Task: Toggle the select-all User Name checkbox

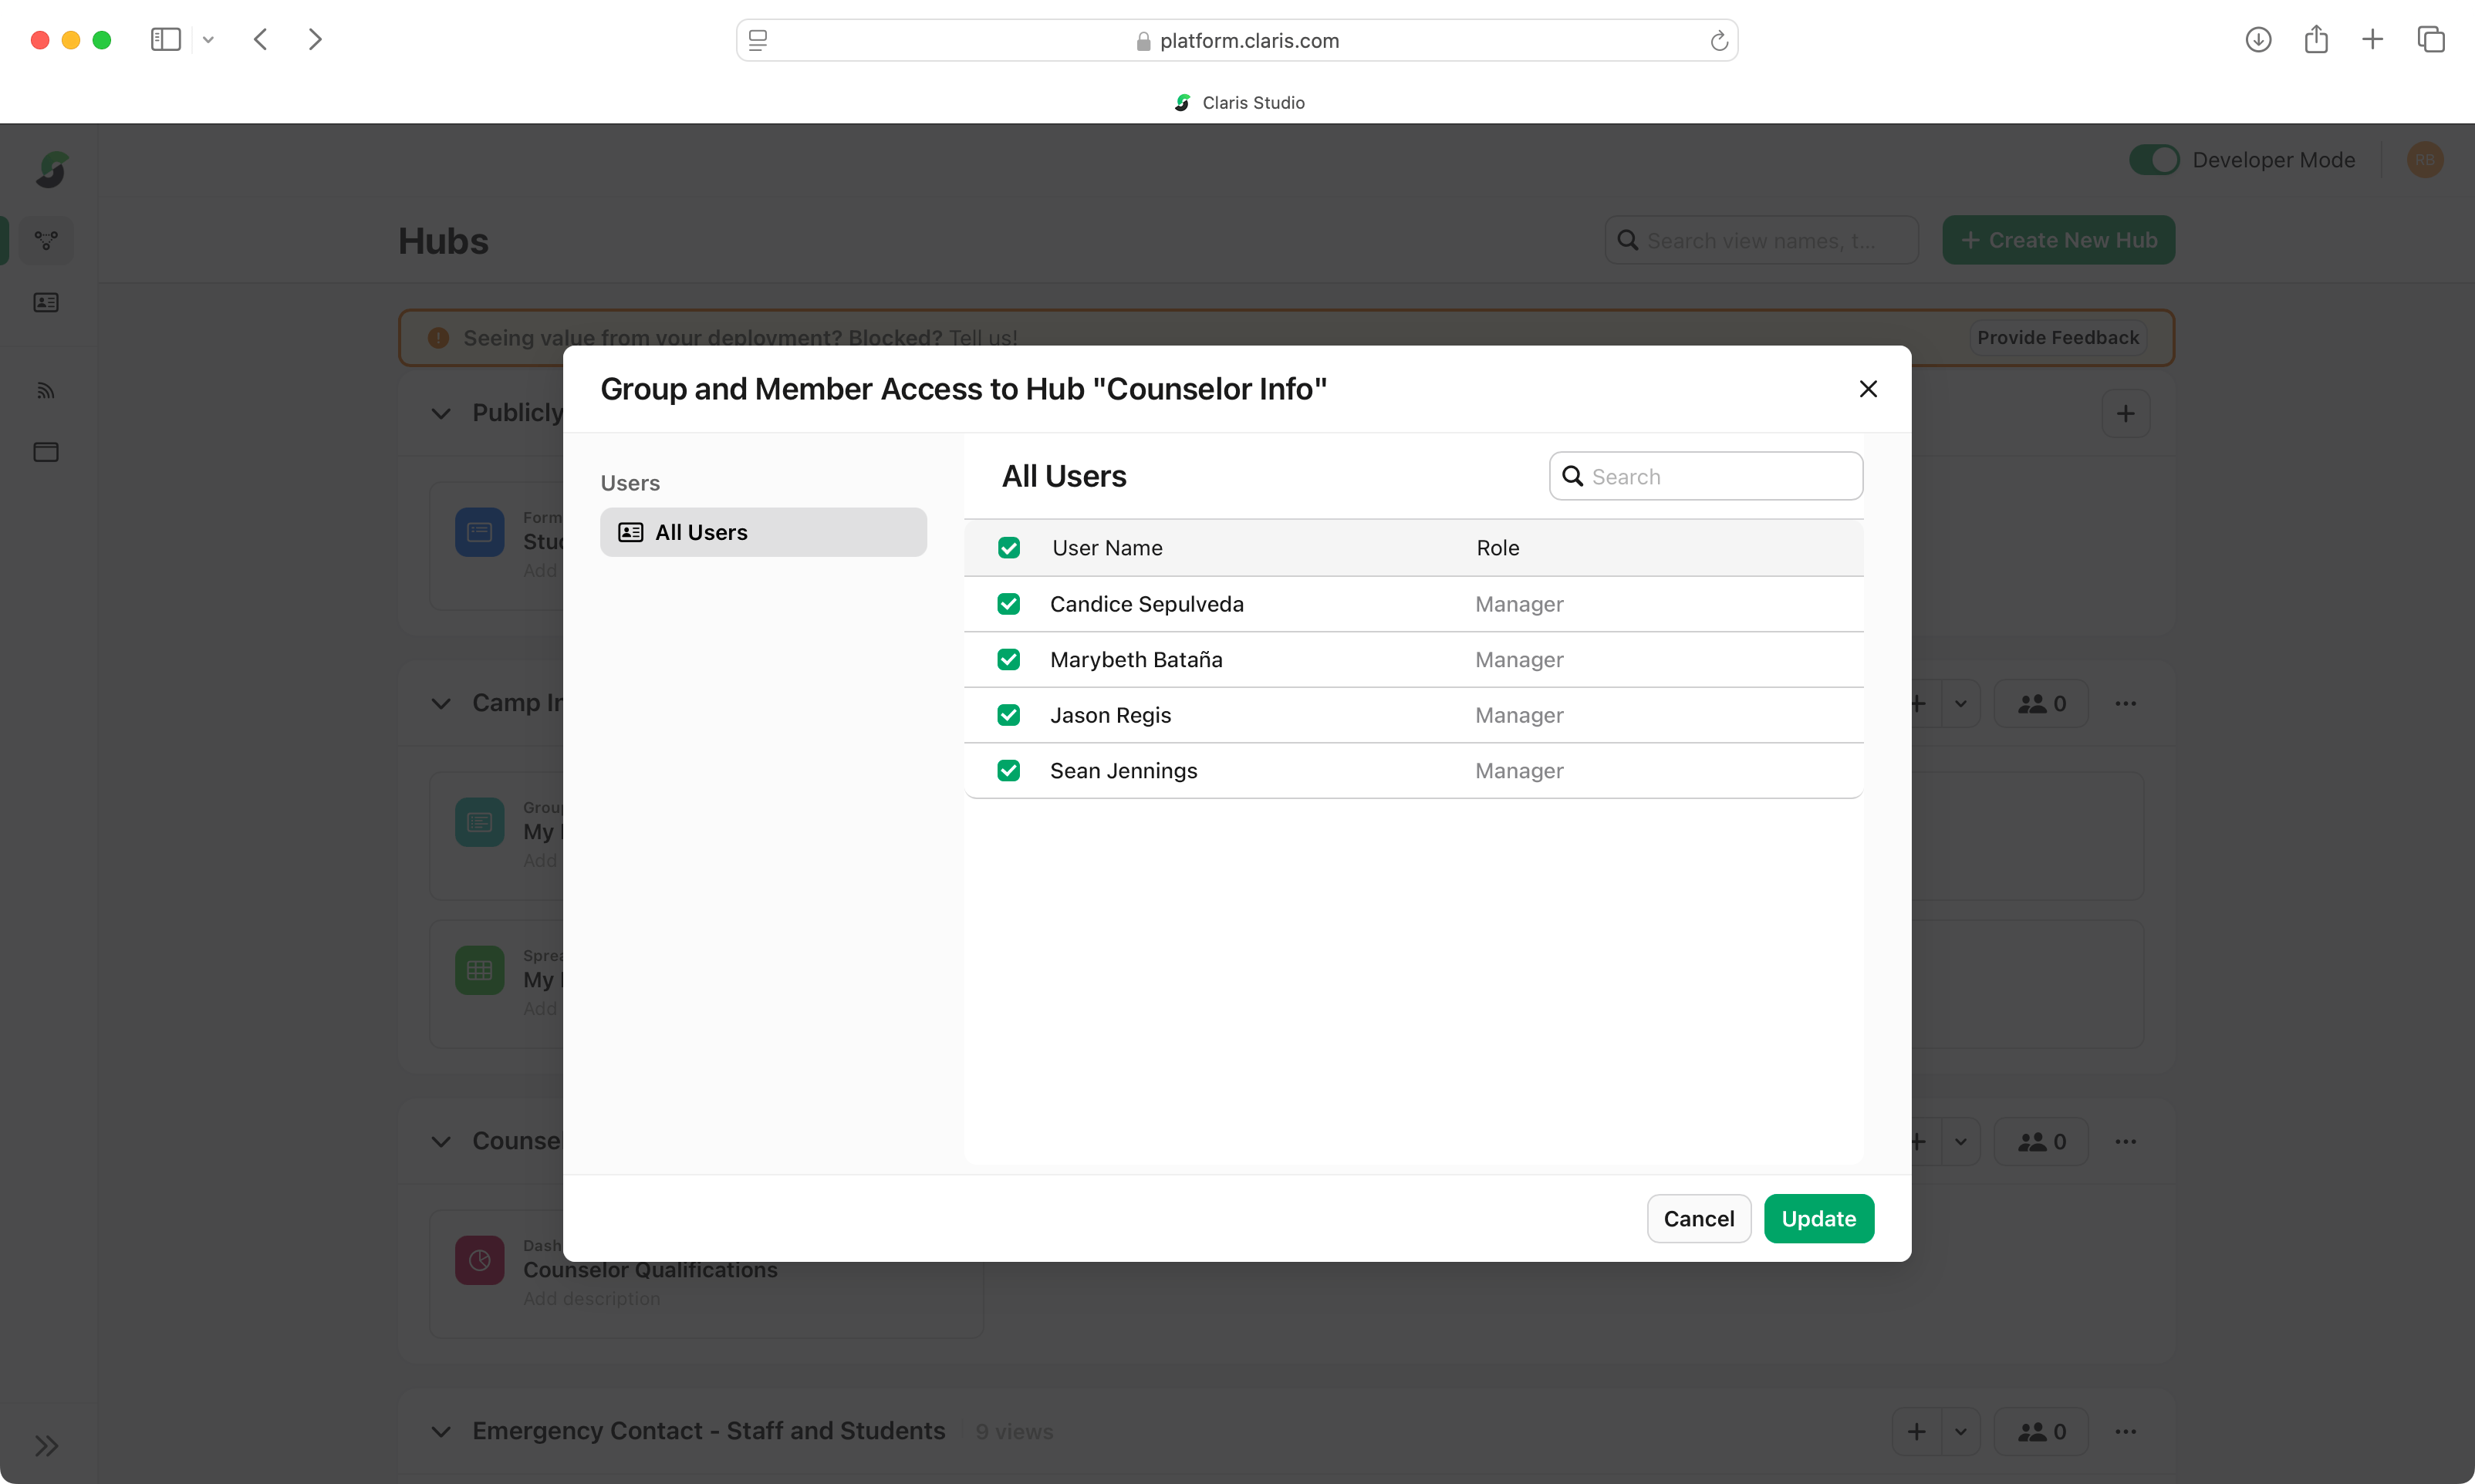Action: click(x=1008, y=548)
